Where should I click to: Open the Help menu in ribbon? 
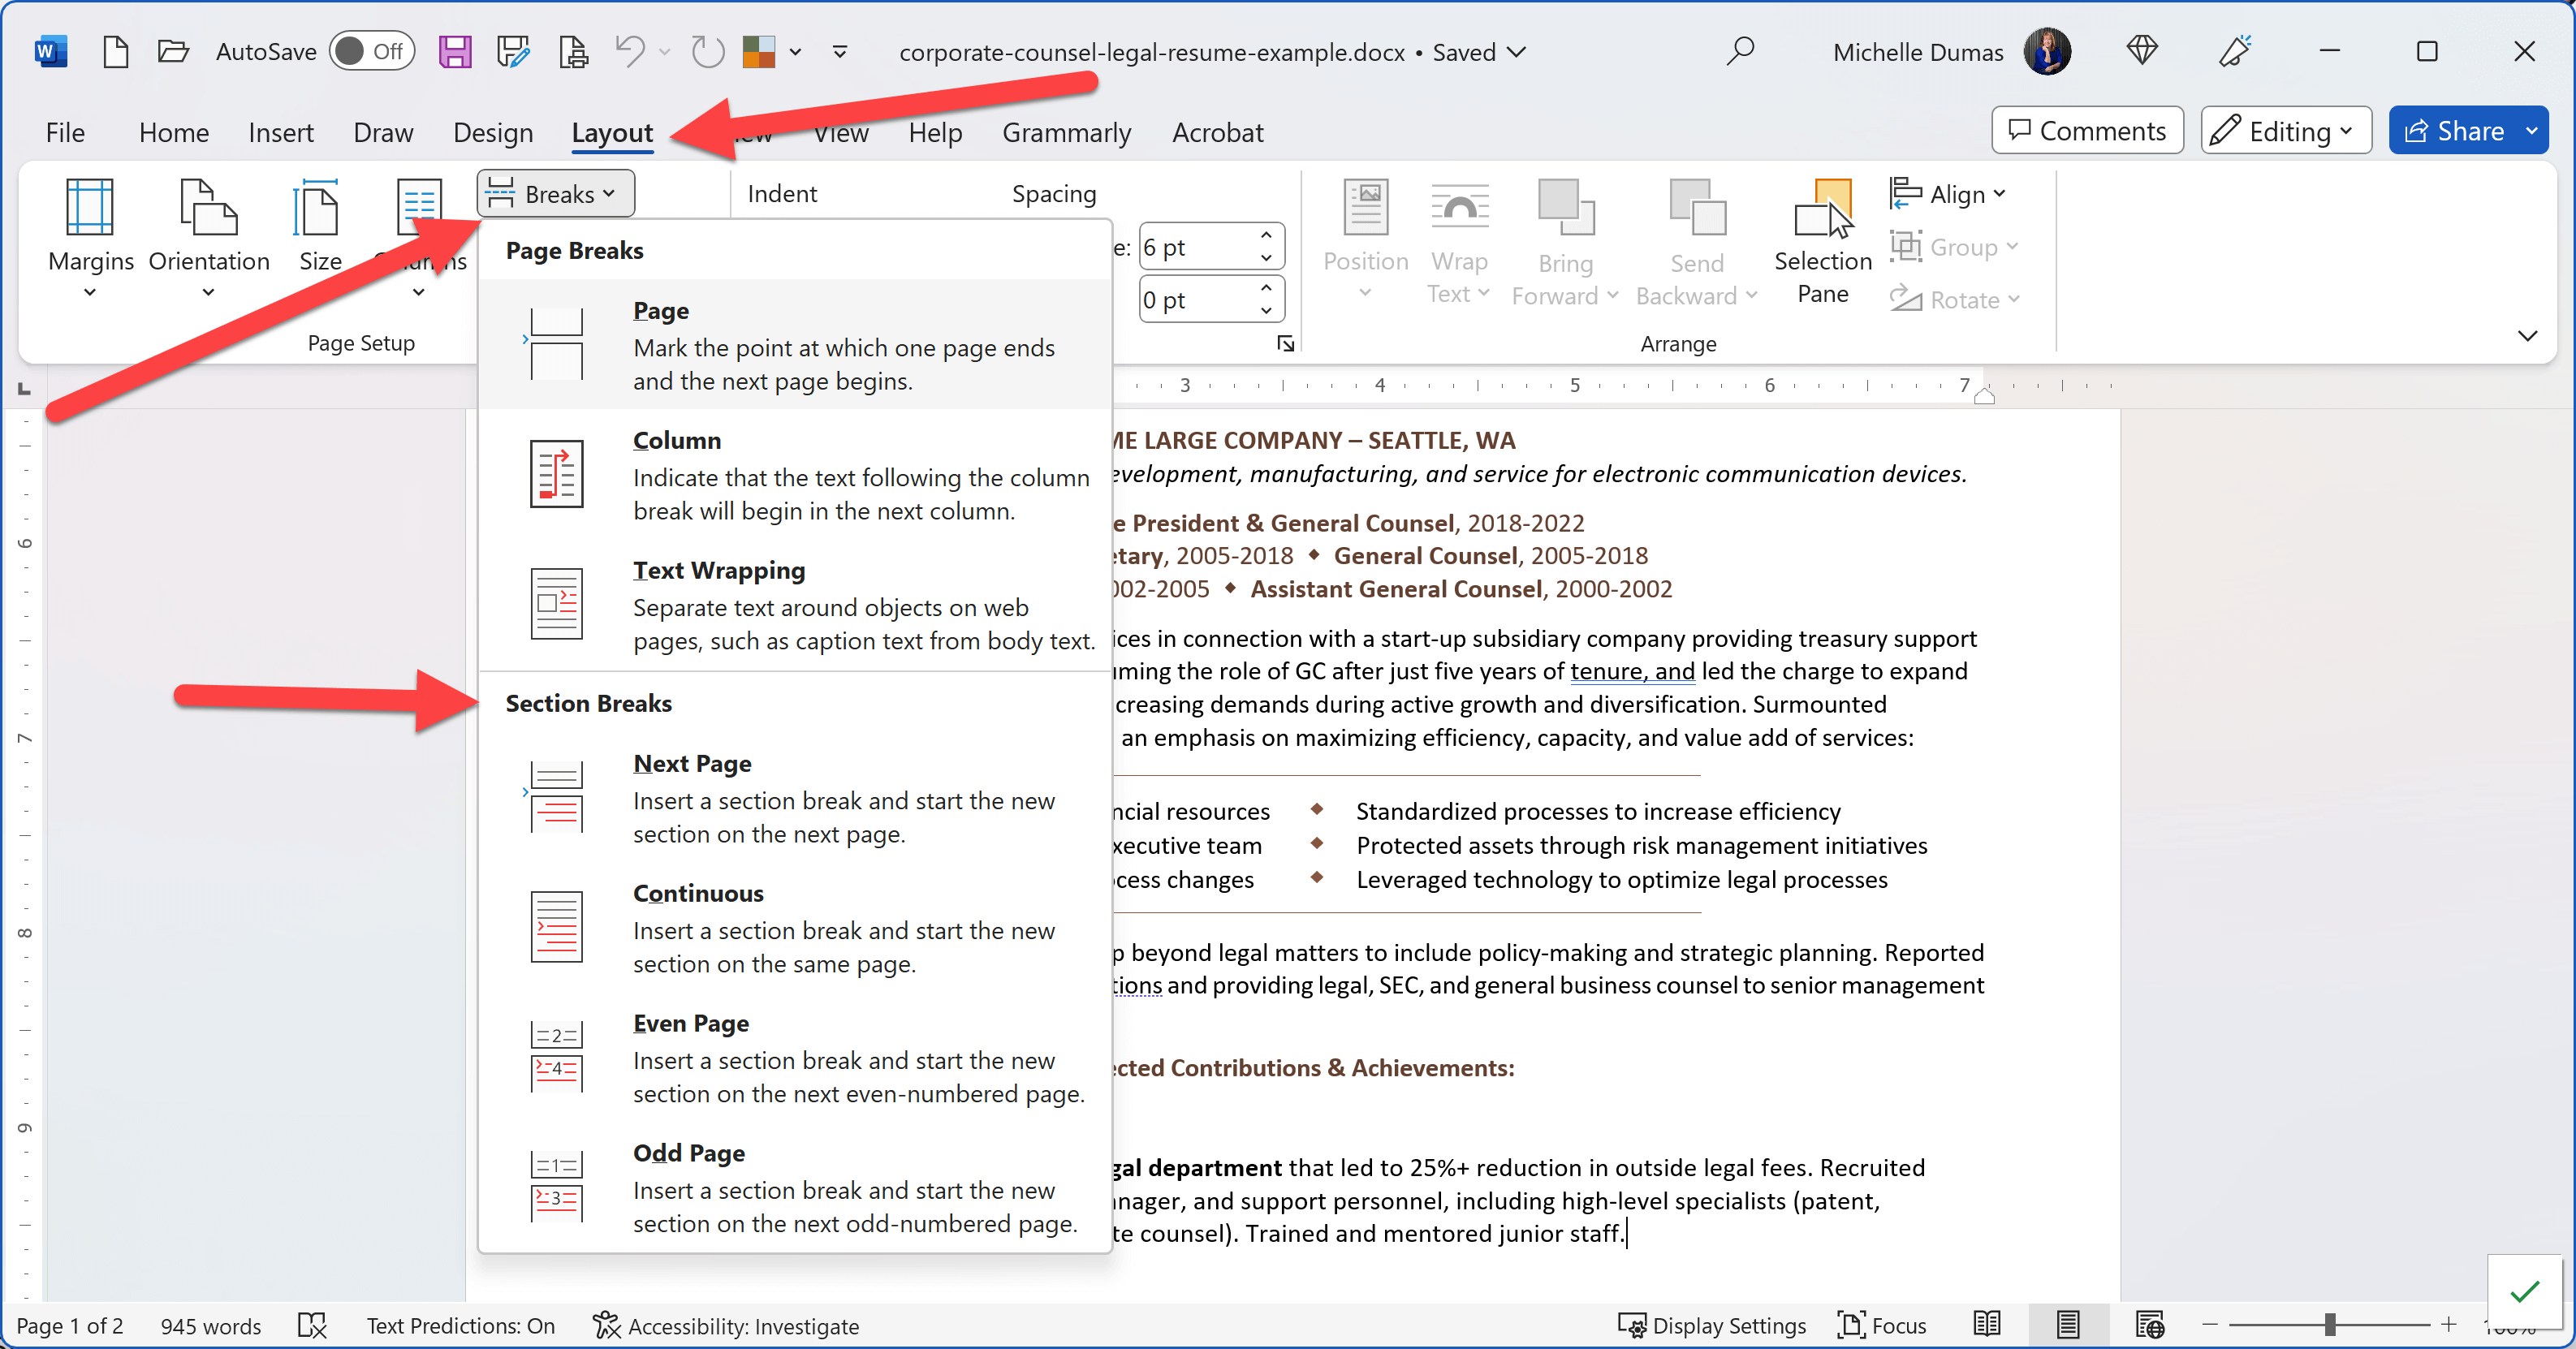tap(934, 131)
